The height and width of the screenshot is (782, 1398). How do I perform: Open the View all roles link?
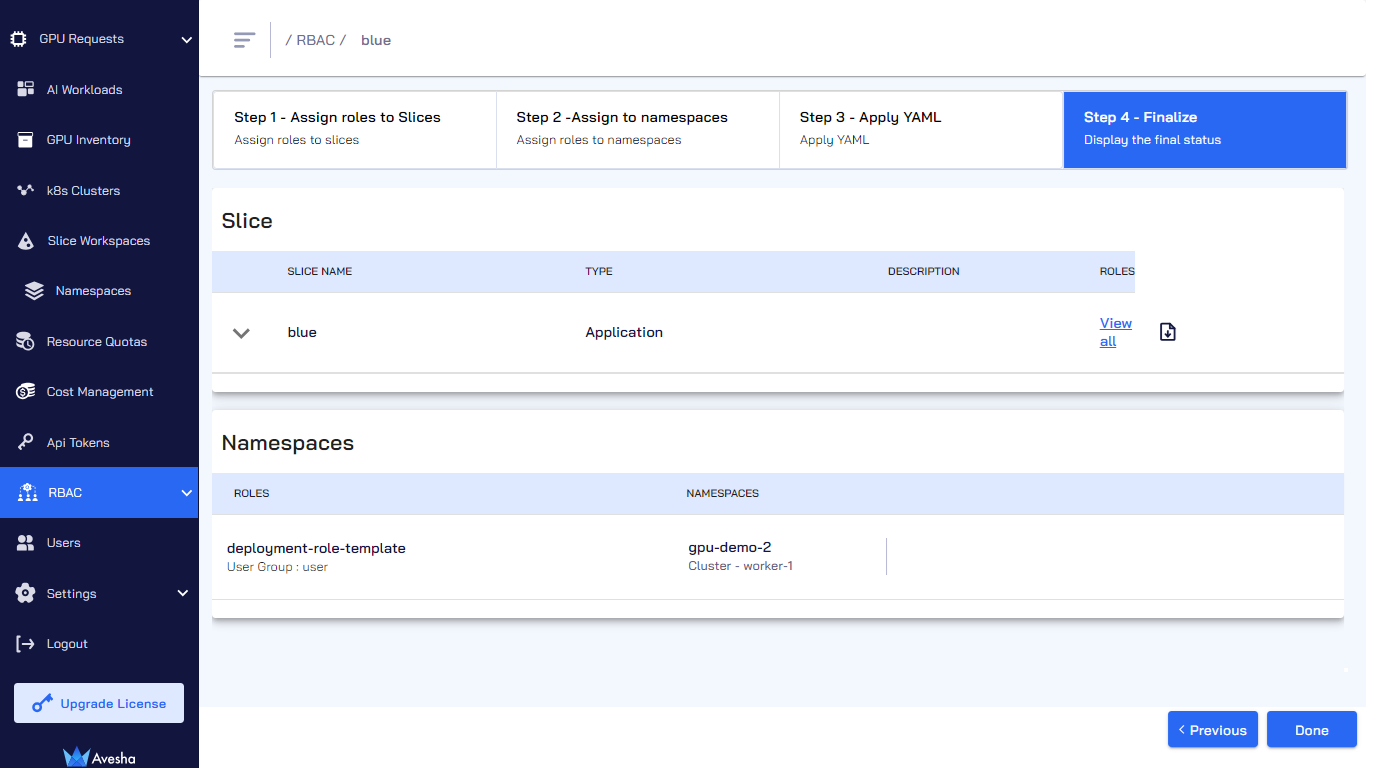(1115, 332)
